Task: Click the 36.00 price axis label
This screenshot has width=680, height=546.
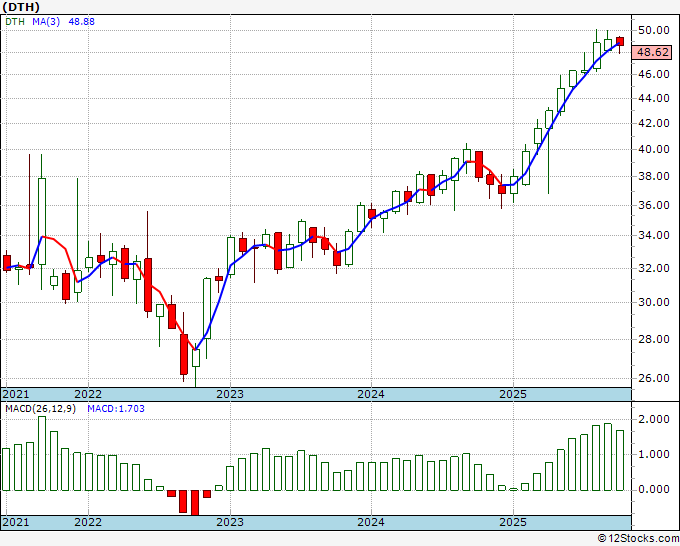Action: [654, 205]
